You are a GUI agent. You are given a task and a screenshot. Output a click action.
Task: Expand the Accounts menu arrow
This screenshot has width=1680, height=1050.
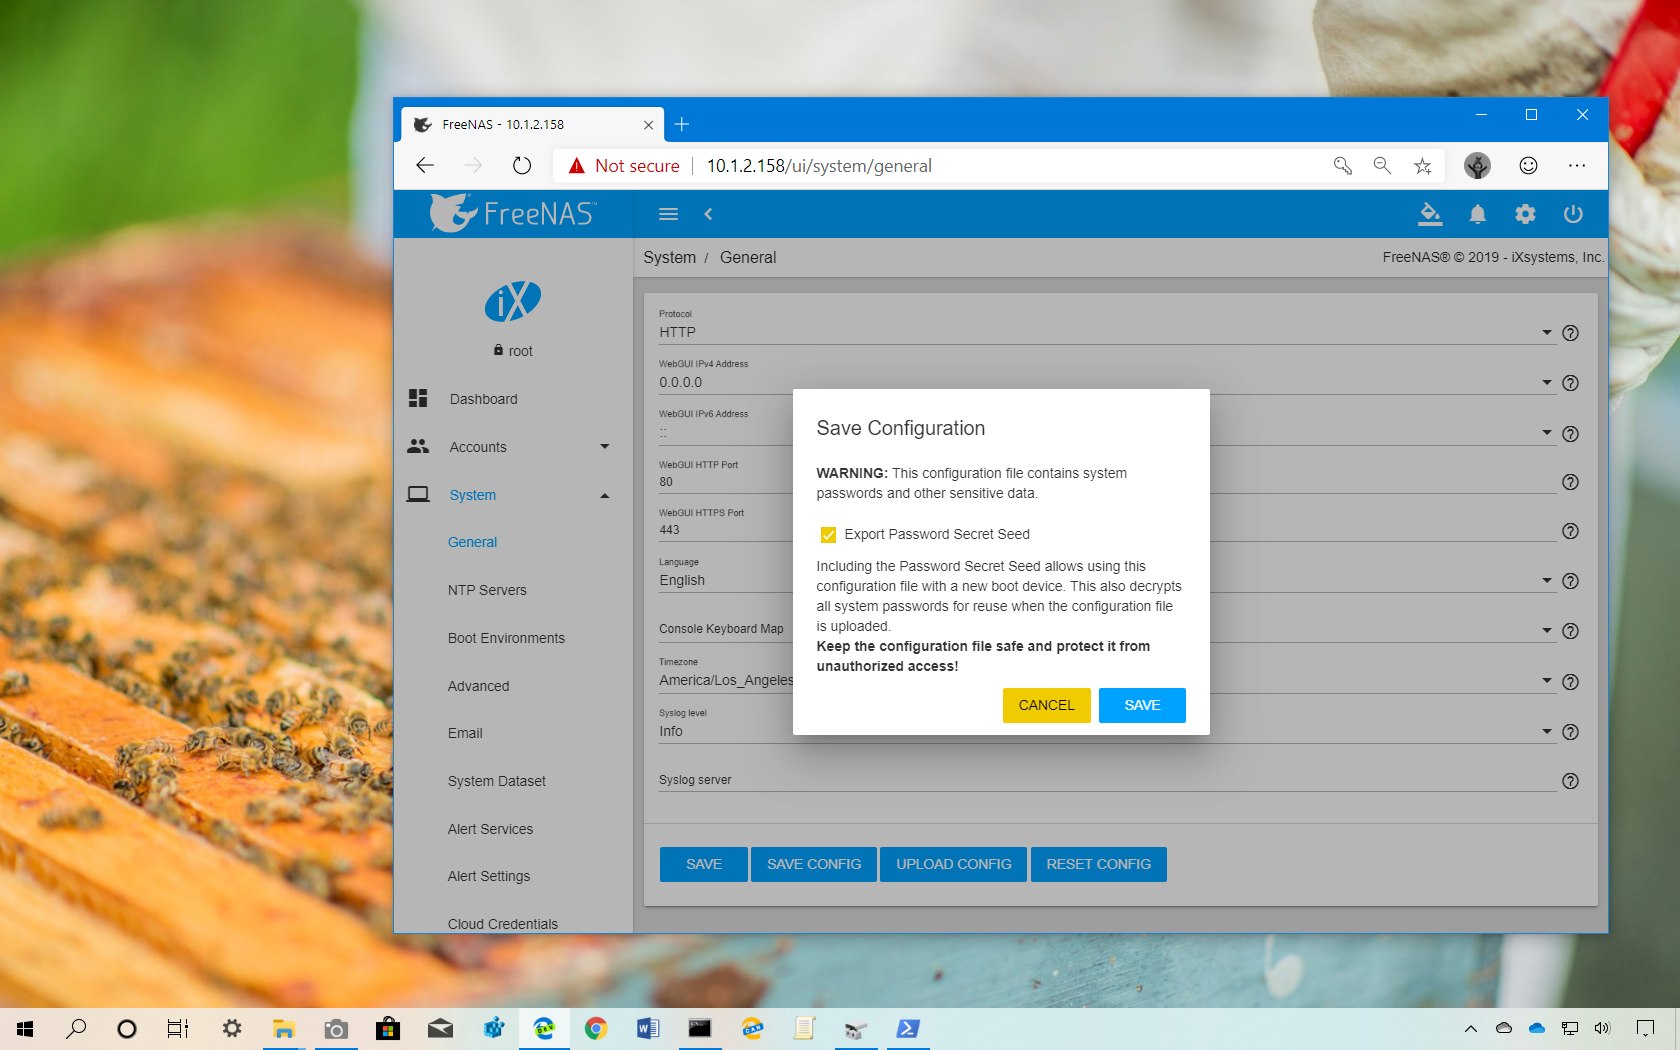[x=604, y=447]
